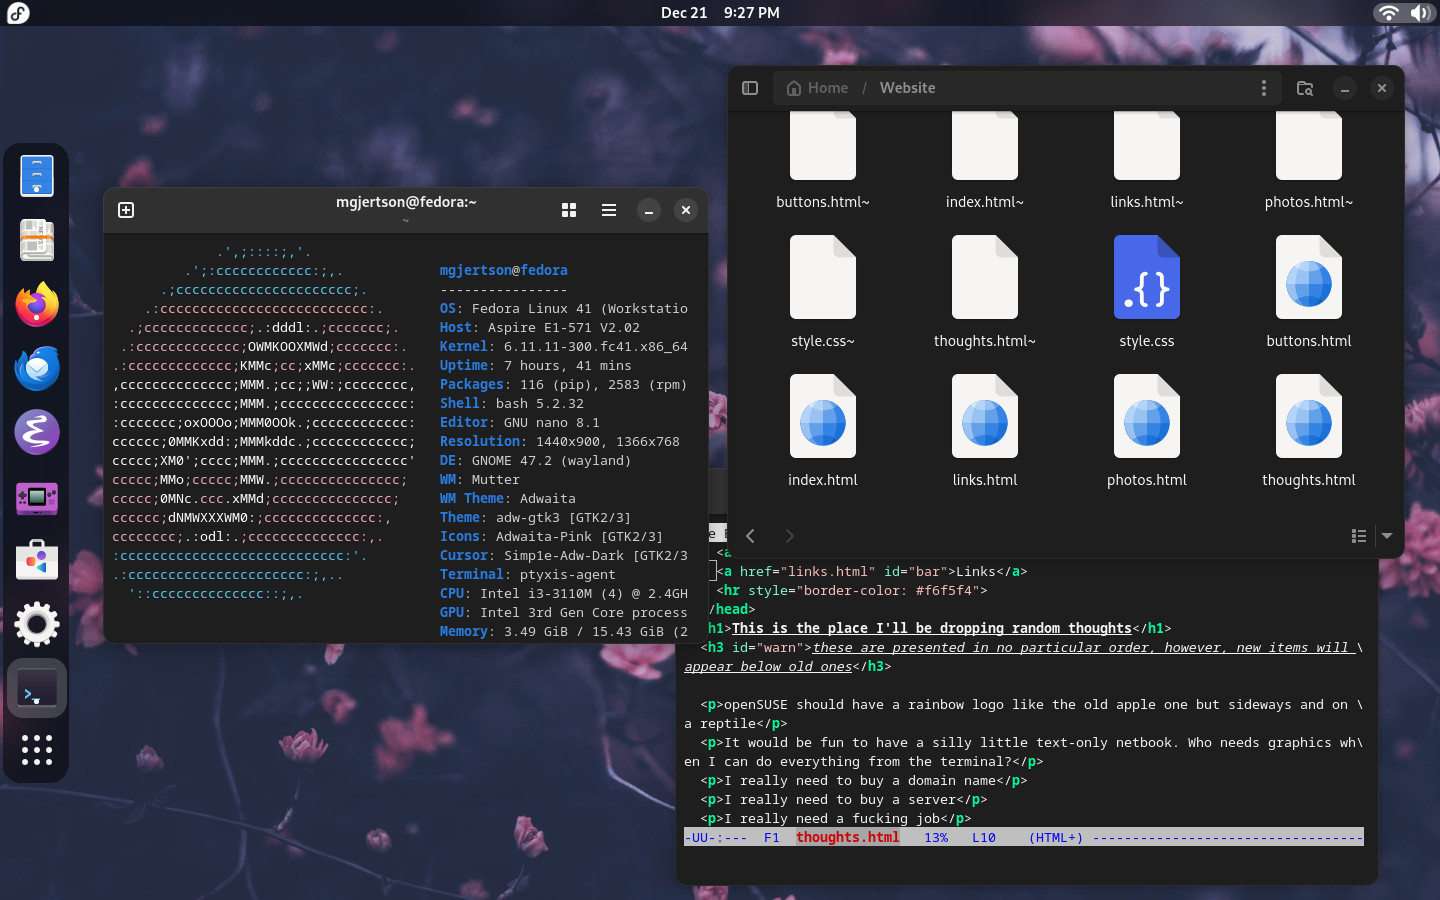The width and height of the screenshot is (1440, 900).
Task: Click the 13% position indicator in Emacs
Action: [x=936, y=837]
